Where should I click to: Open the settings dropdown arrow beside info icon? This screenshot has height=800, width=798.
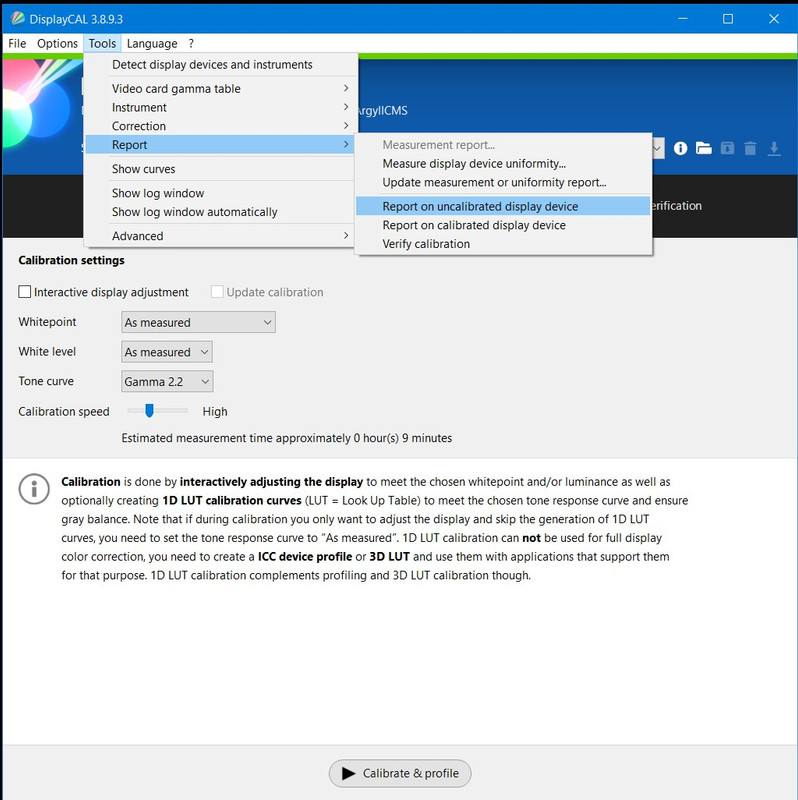658,148
